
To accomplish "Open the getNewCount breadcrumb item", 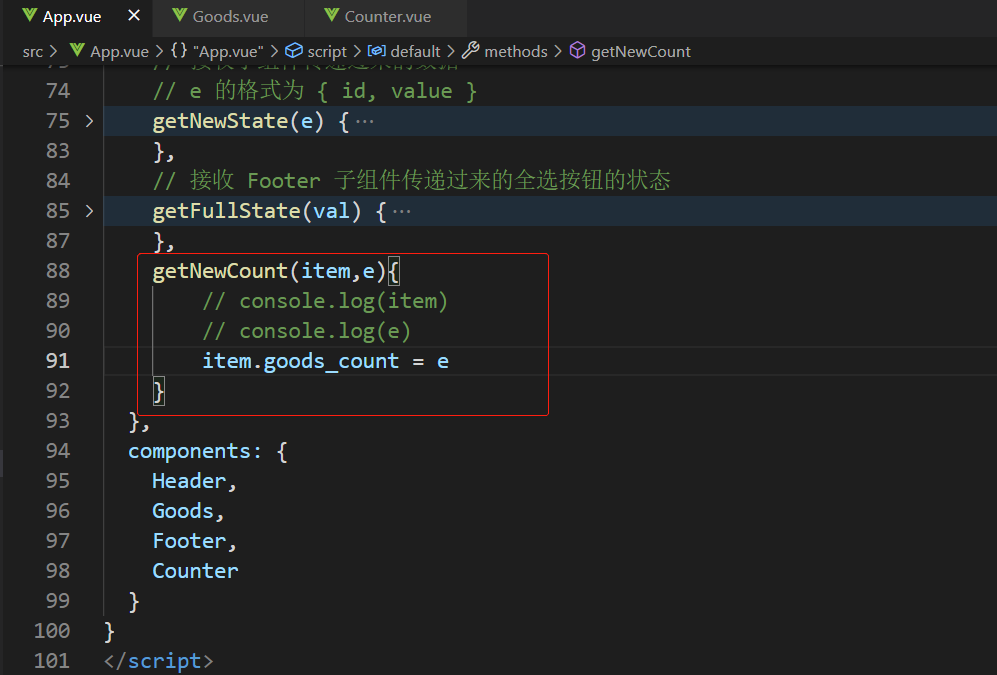I will coord(640,51).
